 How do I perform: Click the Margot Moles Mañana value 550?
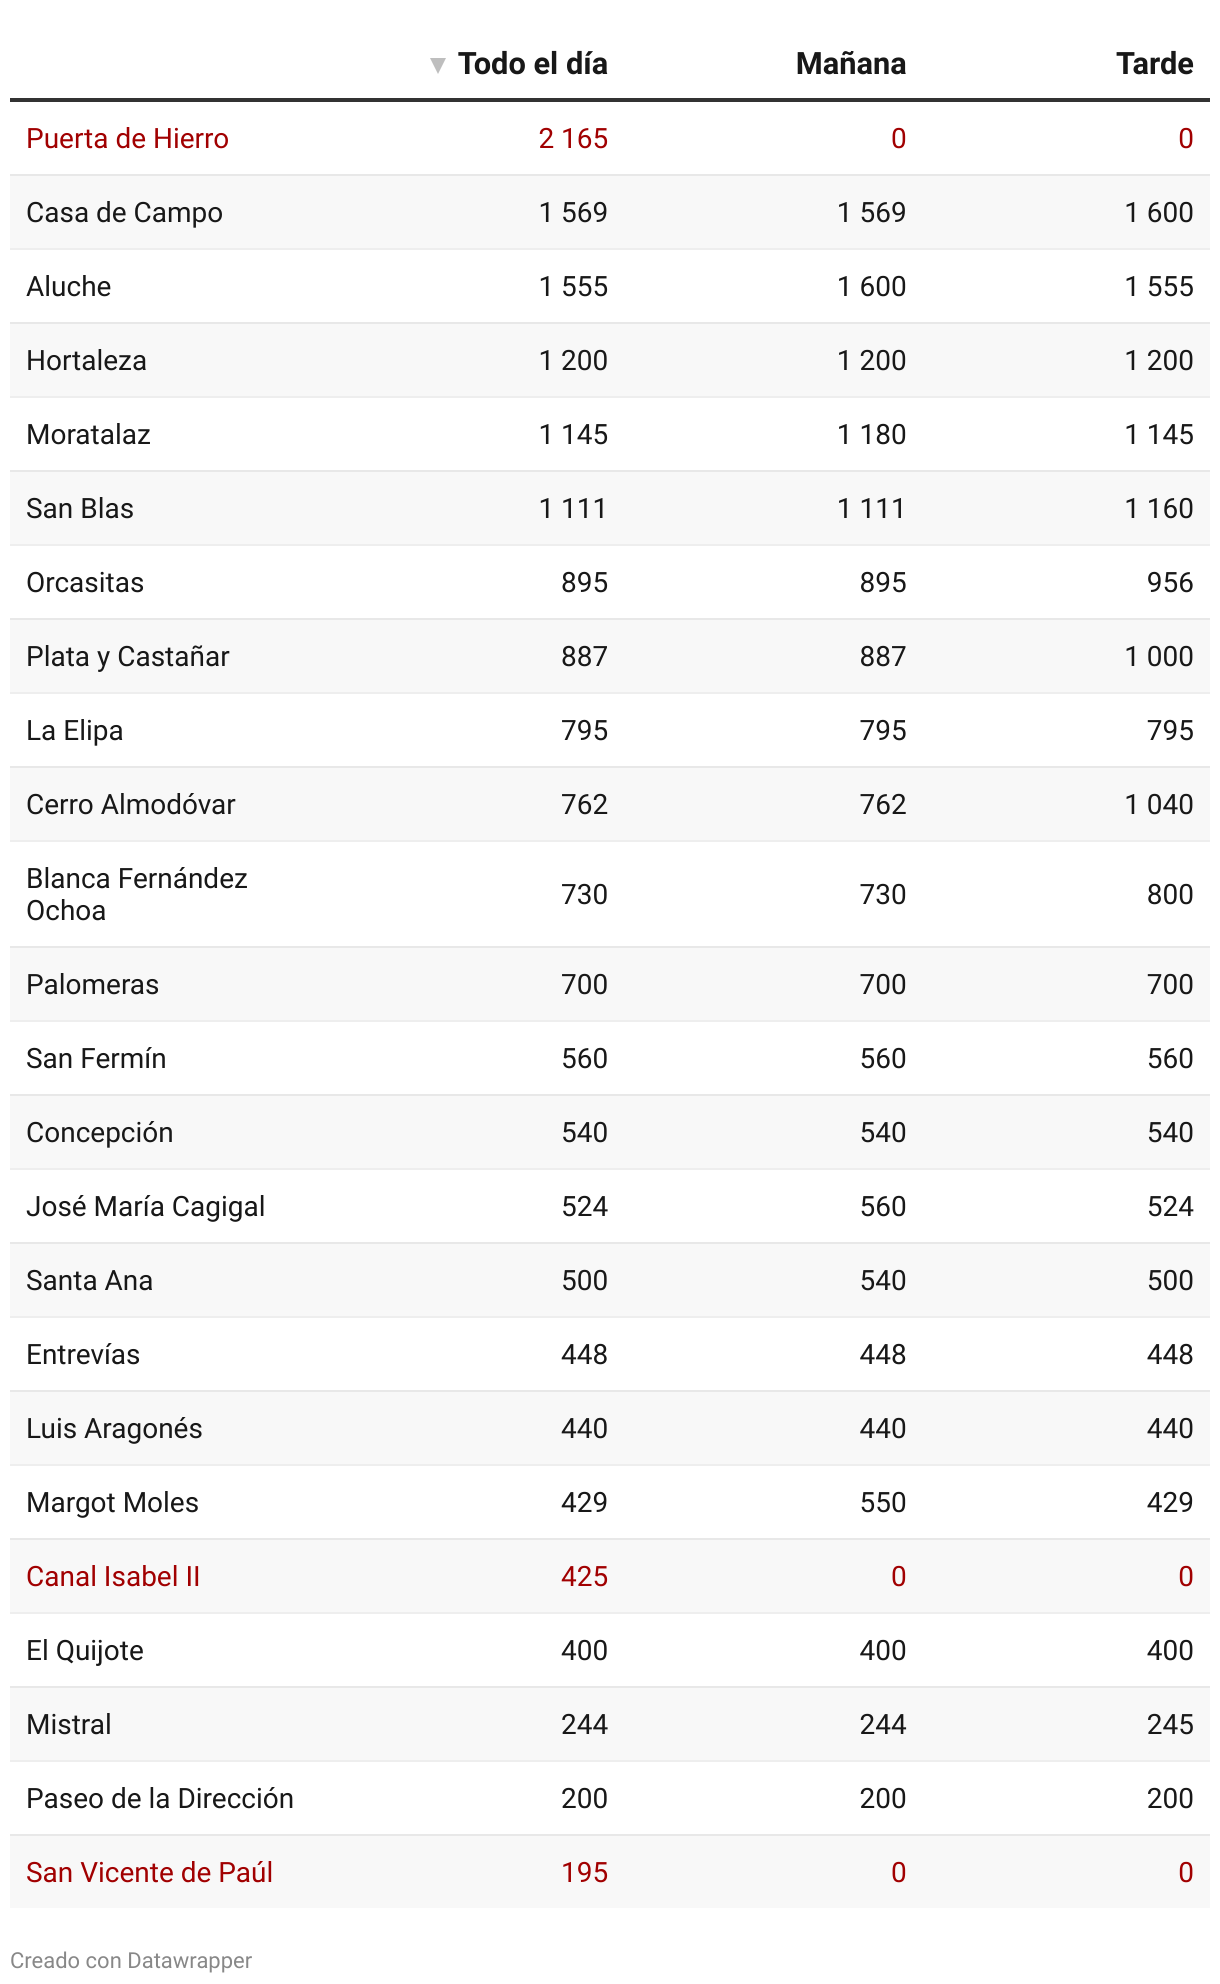[882, 1503]
